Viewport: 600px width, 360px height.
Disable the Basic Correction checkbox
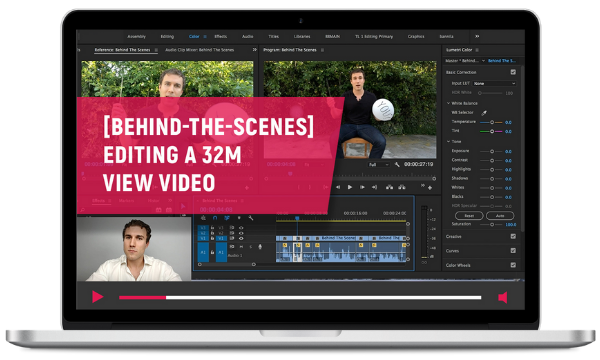coord(513,72)
